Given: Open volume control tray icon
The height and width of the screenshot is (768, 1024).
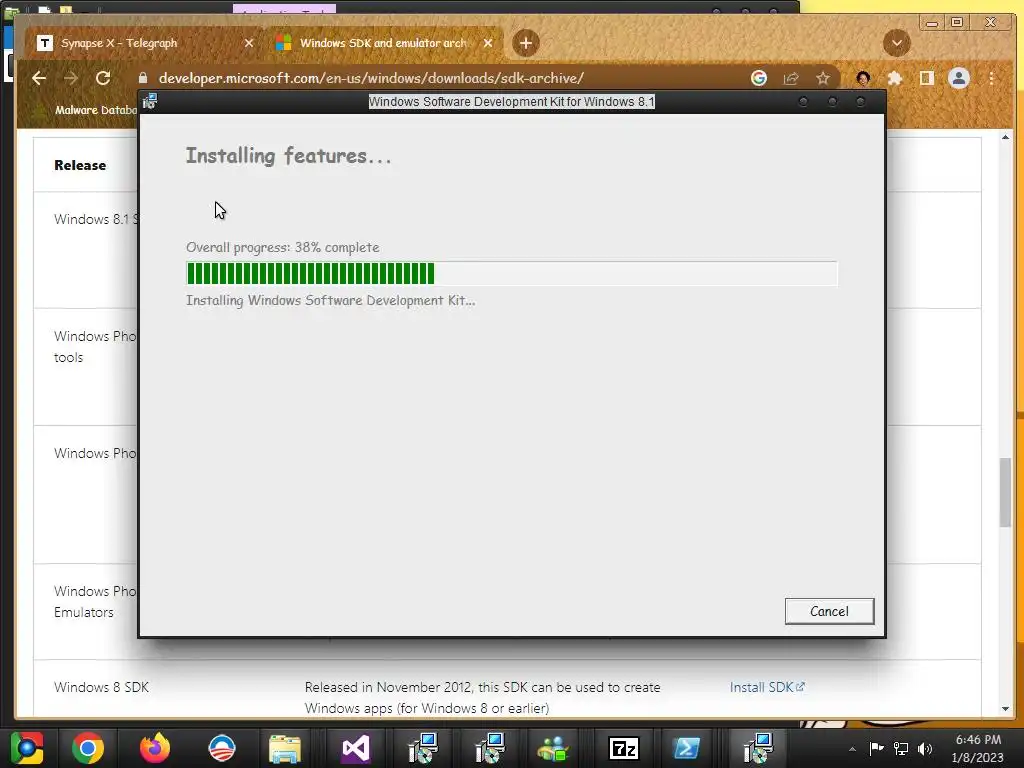Looking at the screenshot, I should coord(925,748).
